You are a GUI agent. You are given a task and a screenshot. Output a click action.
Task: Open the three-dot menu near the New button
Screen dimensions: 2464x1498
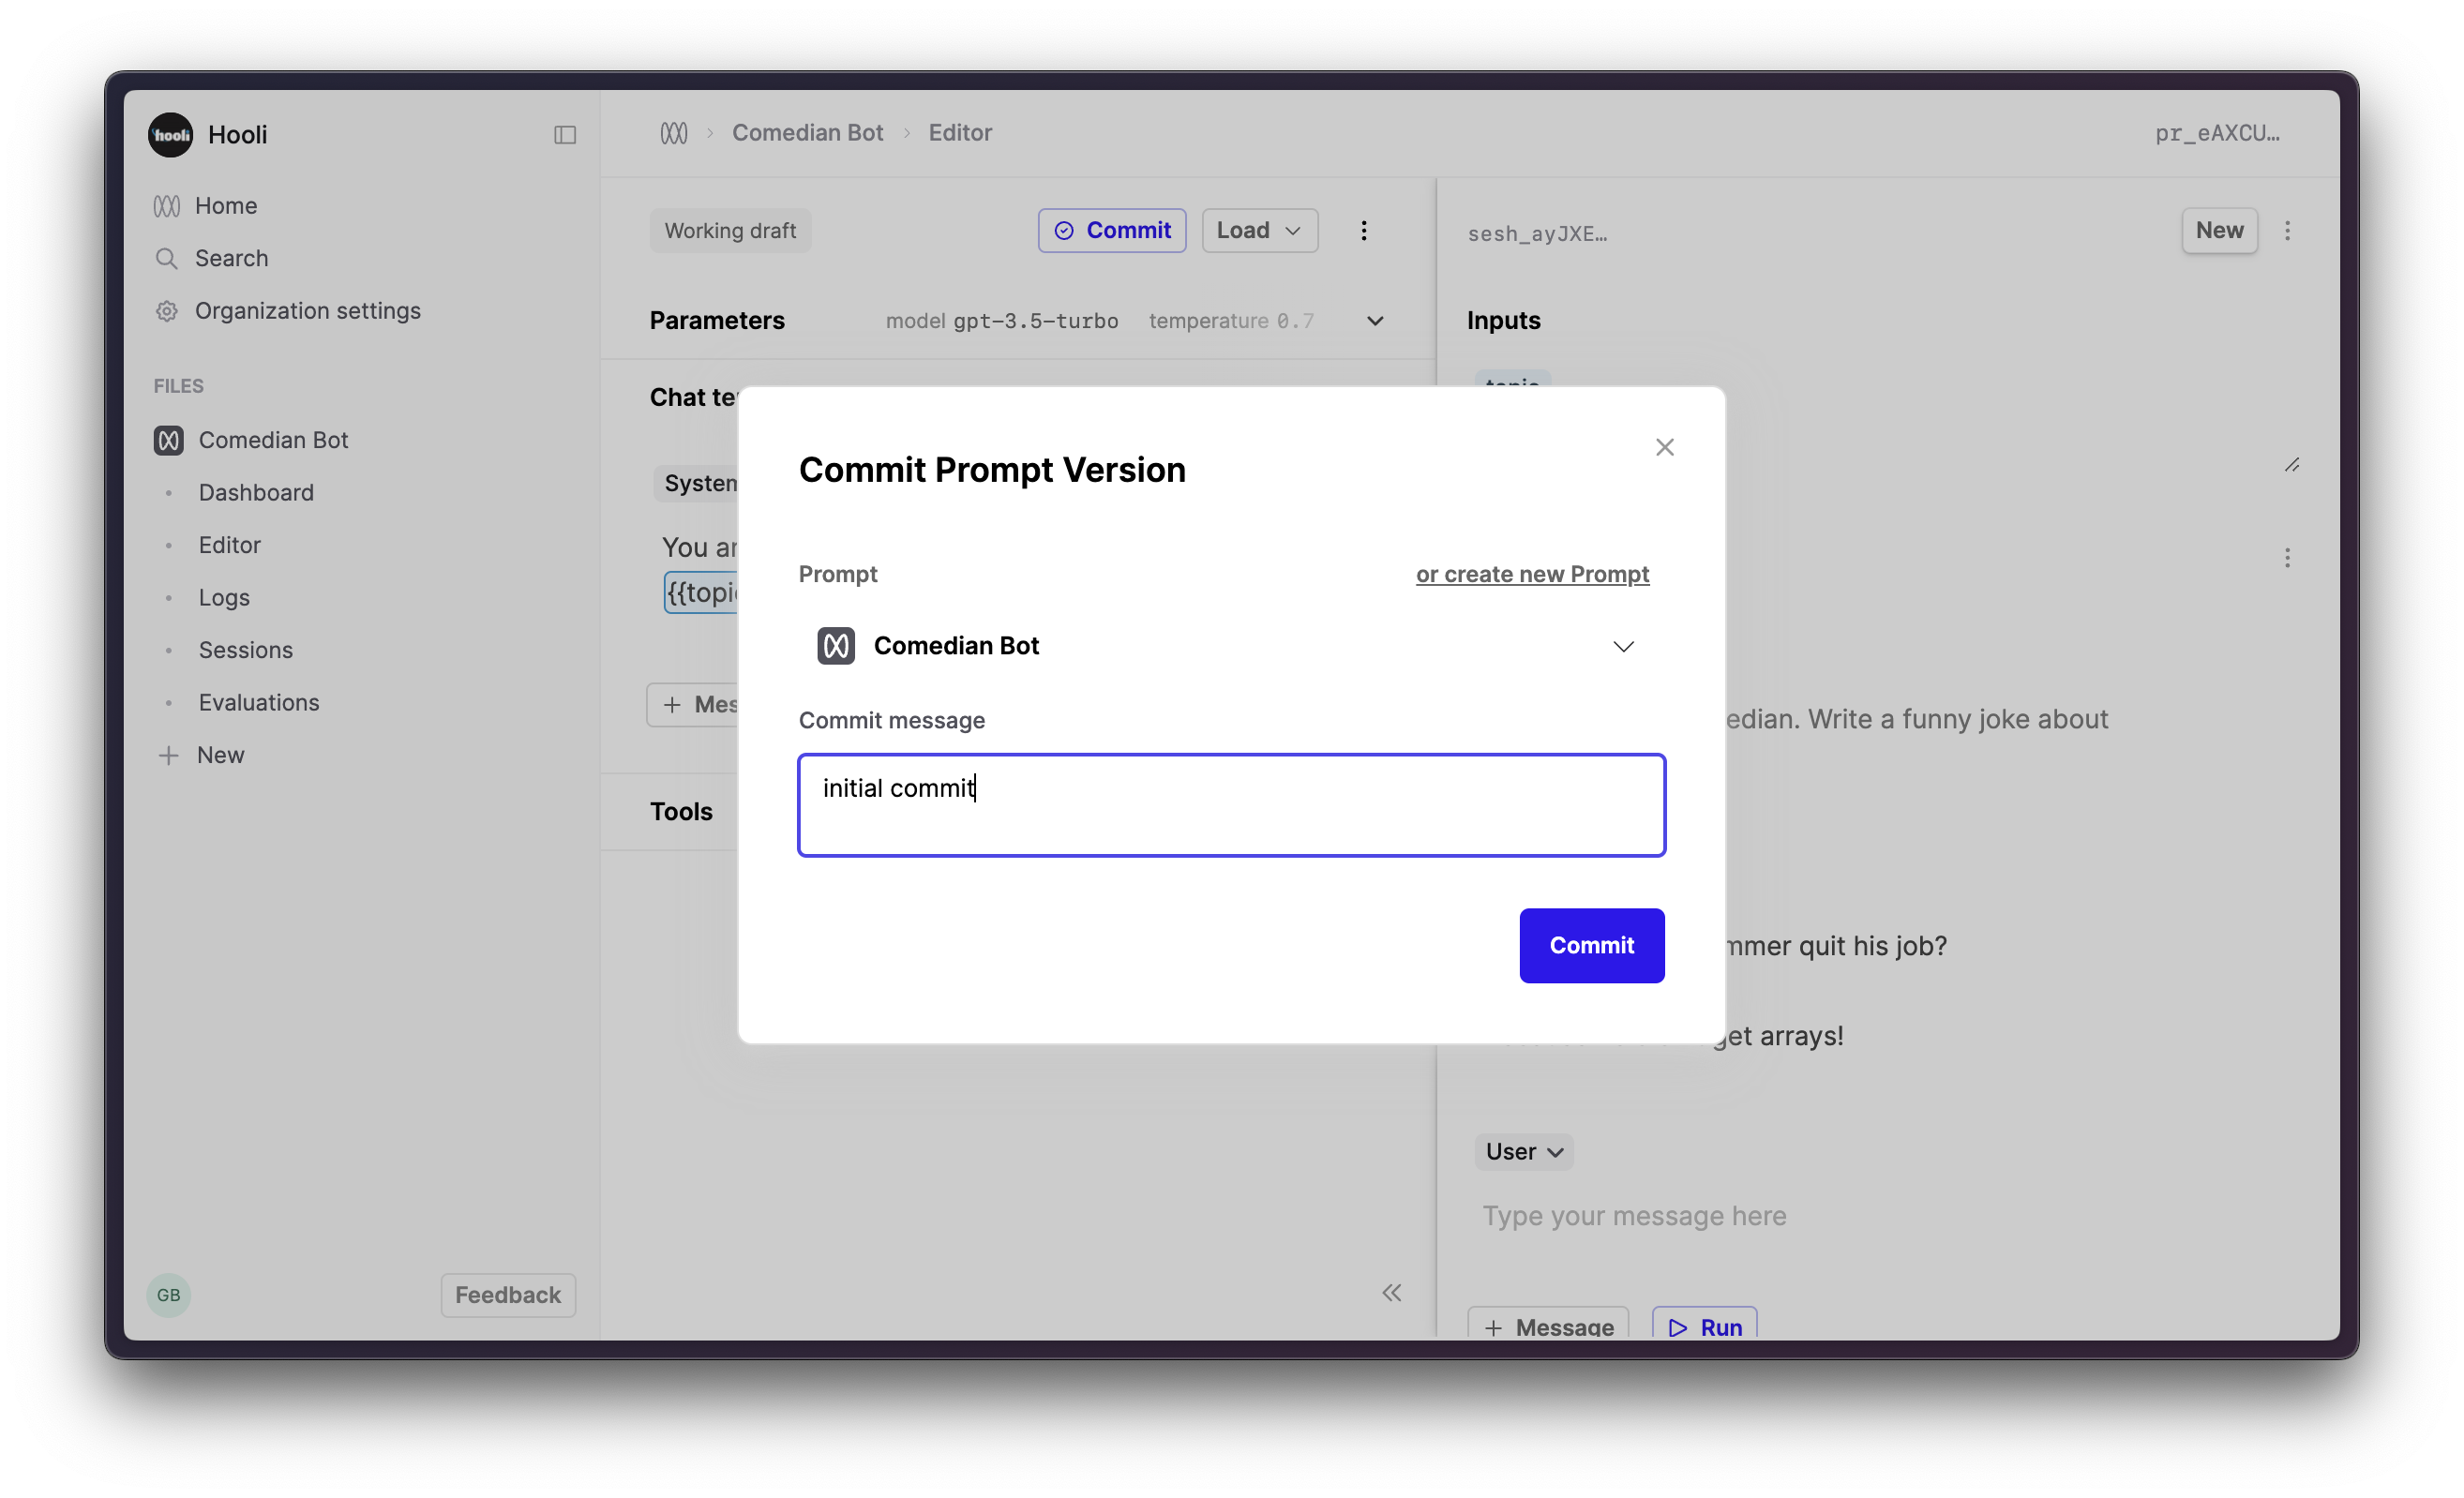2289,230
